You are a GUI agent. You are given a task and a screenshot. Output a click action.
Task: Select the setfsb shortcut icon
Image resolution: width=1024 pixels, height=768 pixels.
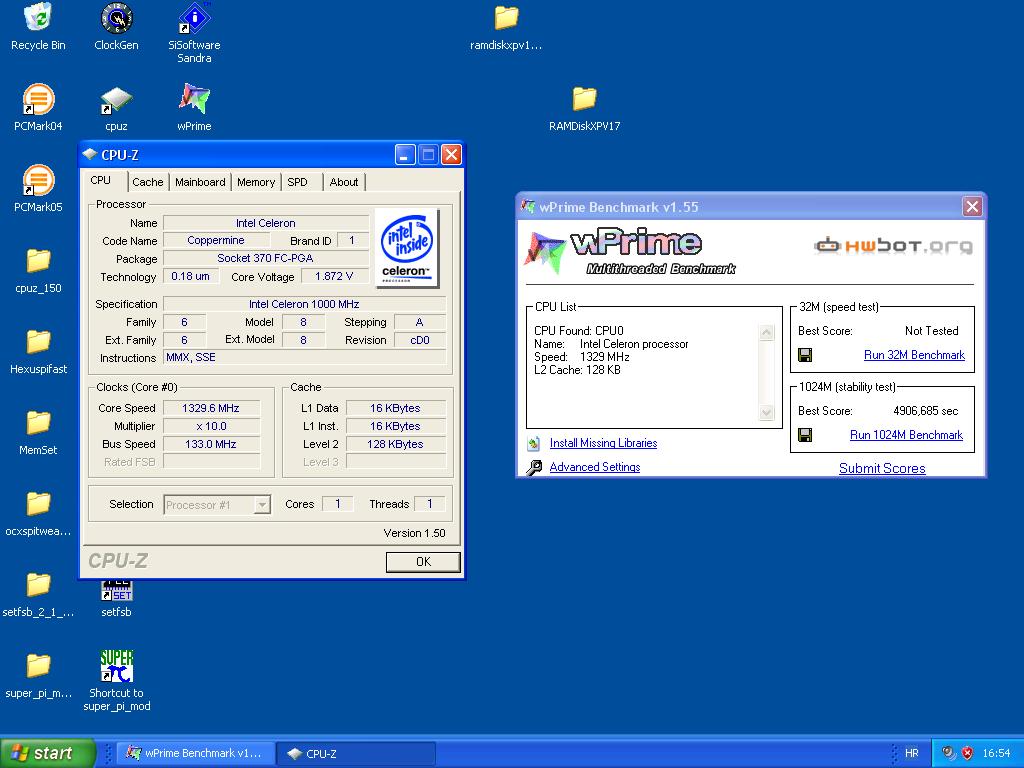116,591
